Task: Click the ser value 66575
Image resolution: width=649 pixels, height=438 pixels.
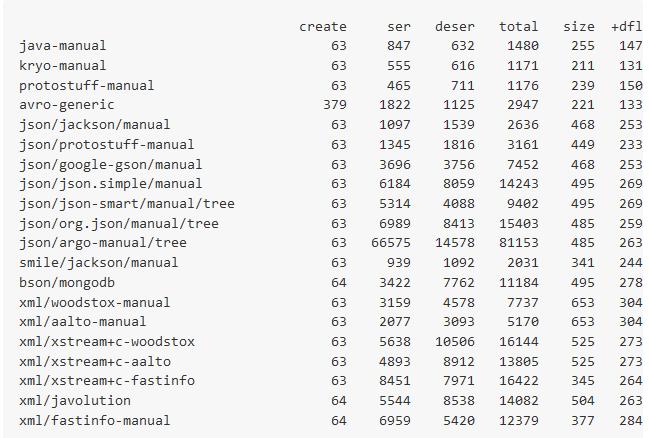Action: [391, 242]
